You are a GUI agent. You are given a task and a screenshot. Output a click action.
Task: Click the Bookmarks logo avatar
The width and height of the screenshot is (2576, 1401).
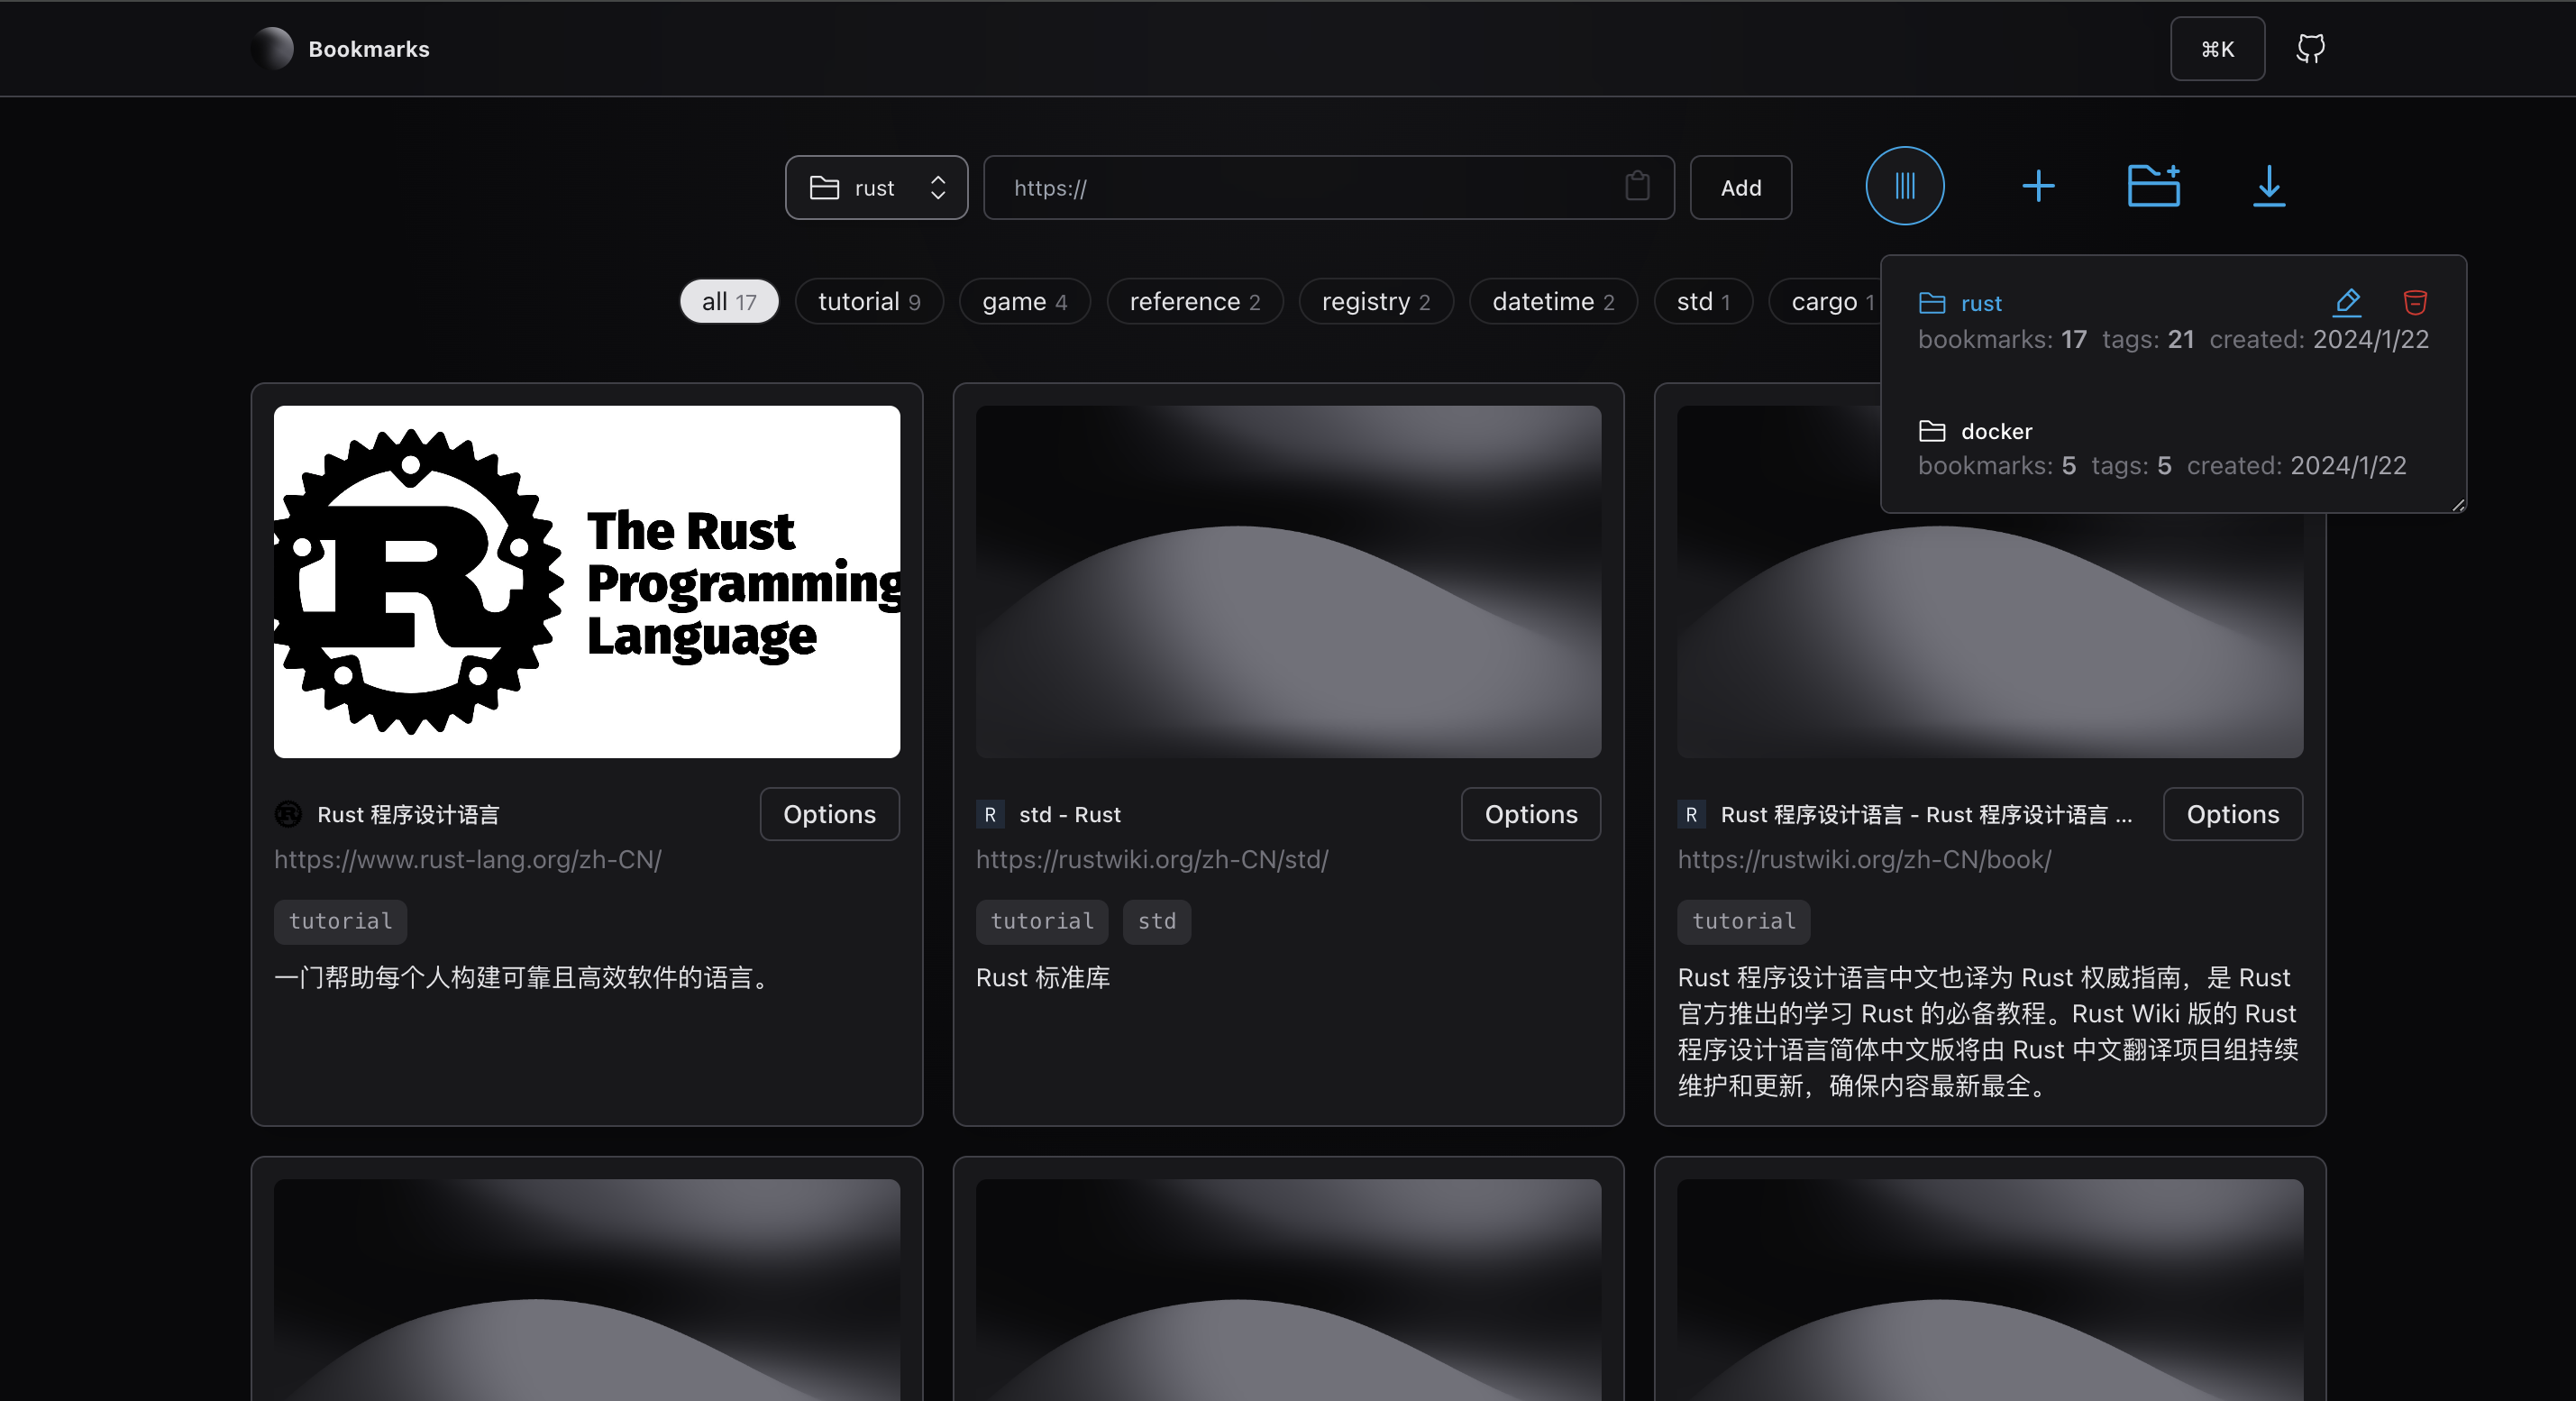272,48
